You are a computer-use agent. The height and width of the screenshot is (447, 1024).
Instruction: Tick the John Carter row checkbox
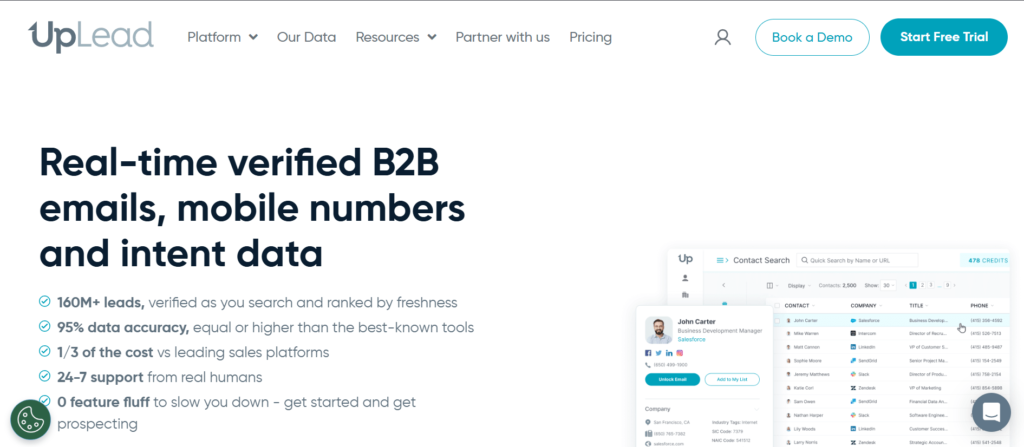(777, 320)
